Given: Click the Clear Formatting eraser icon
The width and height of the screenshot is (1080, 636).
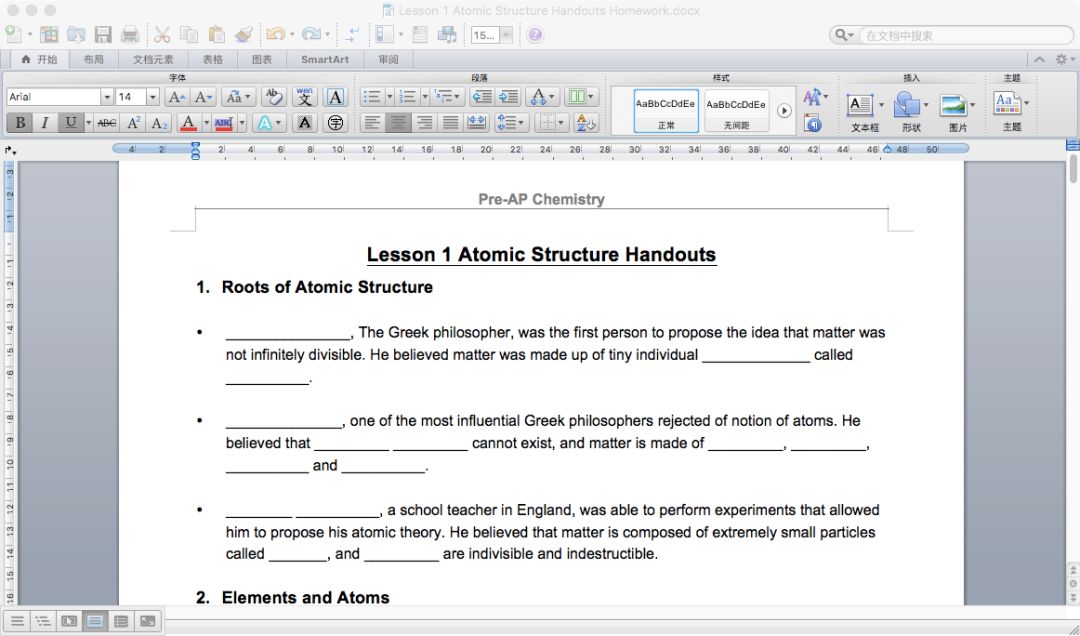Looking at the screenshot, I should tap(273, 97).
